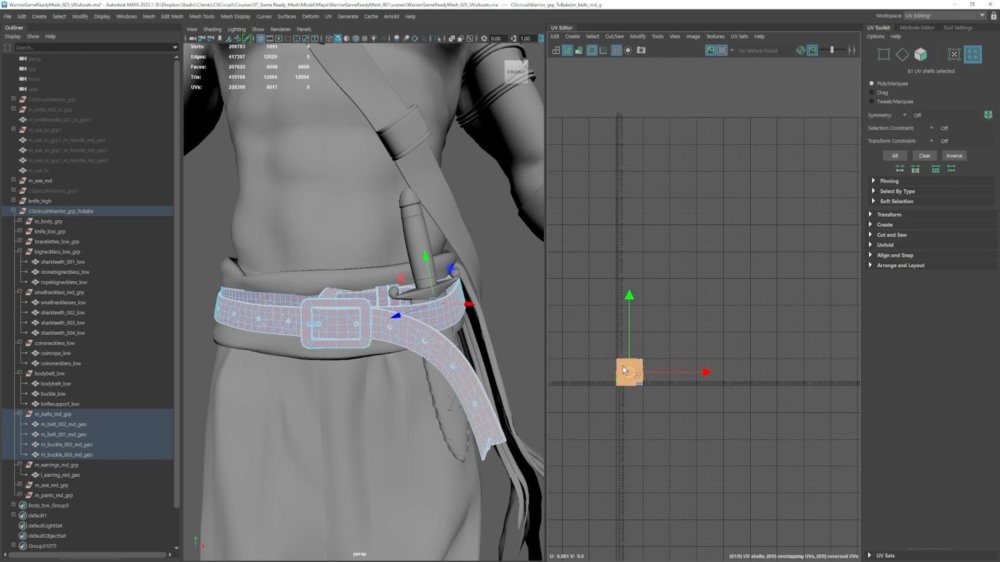The width and height of the screenshot is (1000, 562).
Task: Click the texture dim slider handle
Action: coord(832,50)
